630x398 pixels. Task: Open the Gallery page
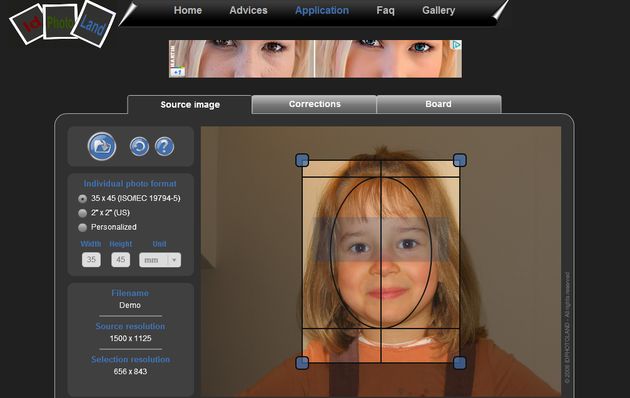point(438,10)
